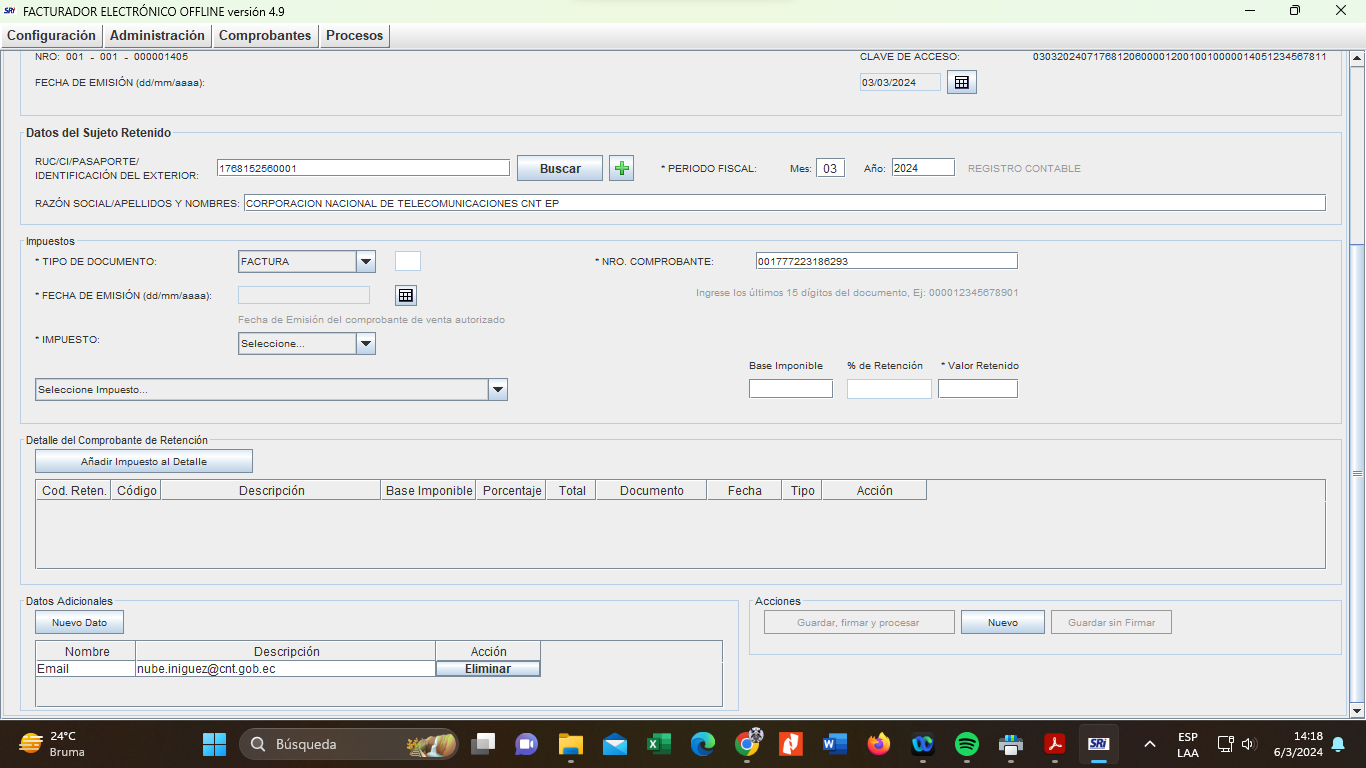The height and width of the screenshot is (768, 1366).
Task: Open Firefox browser from taskbar
Action: pyautogui.click(x=879, y=744)
